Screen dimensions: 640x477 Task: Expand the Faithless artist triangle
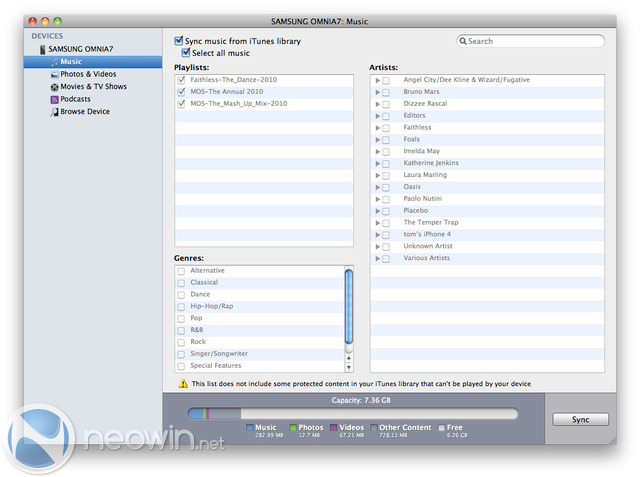(x=378, y=128)
